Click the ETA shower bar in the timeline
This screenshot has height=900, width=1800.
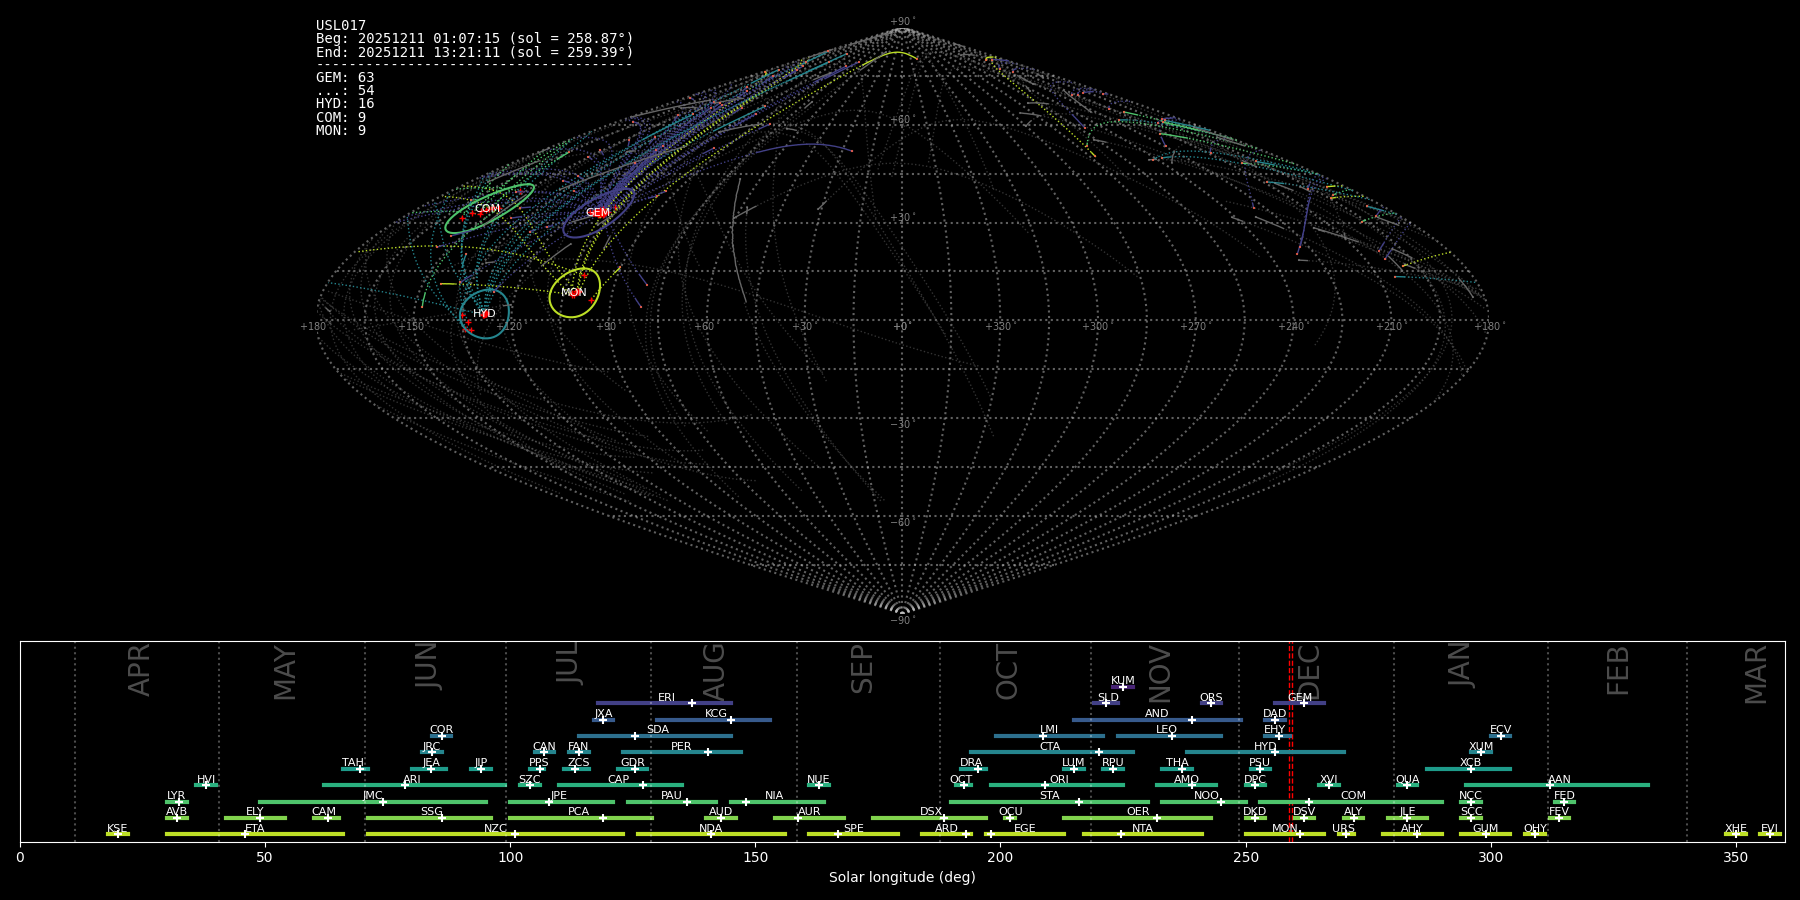click(255, 834)
